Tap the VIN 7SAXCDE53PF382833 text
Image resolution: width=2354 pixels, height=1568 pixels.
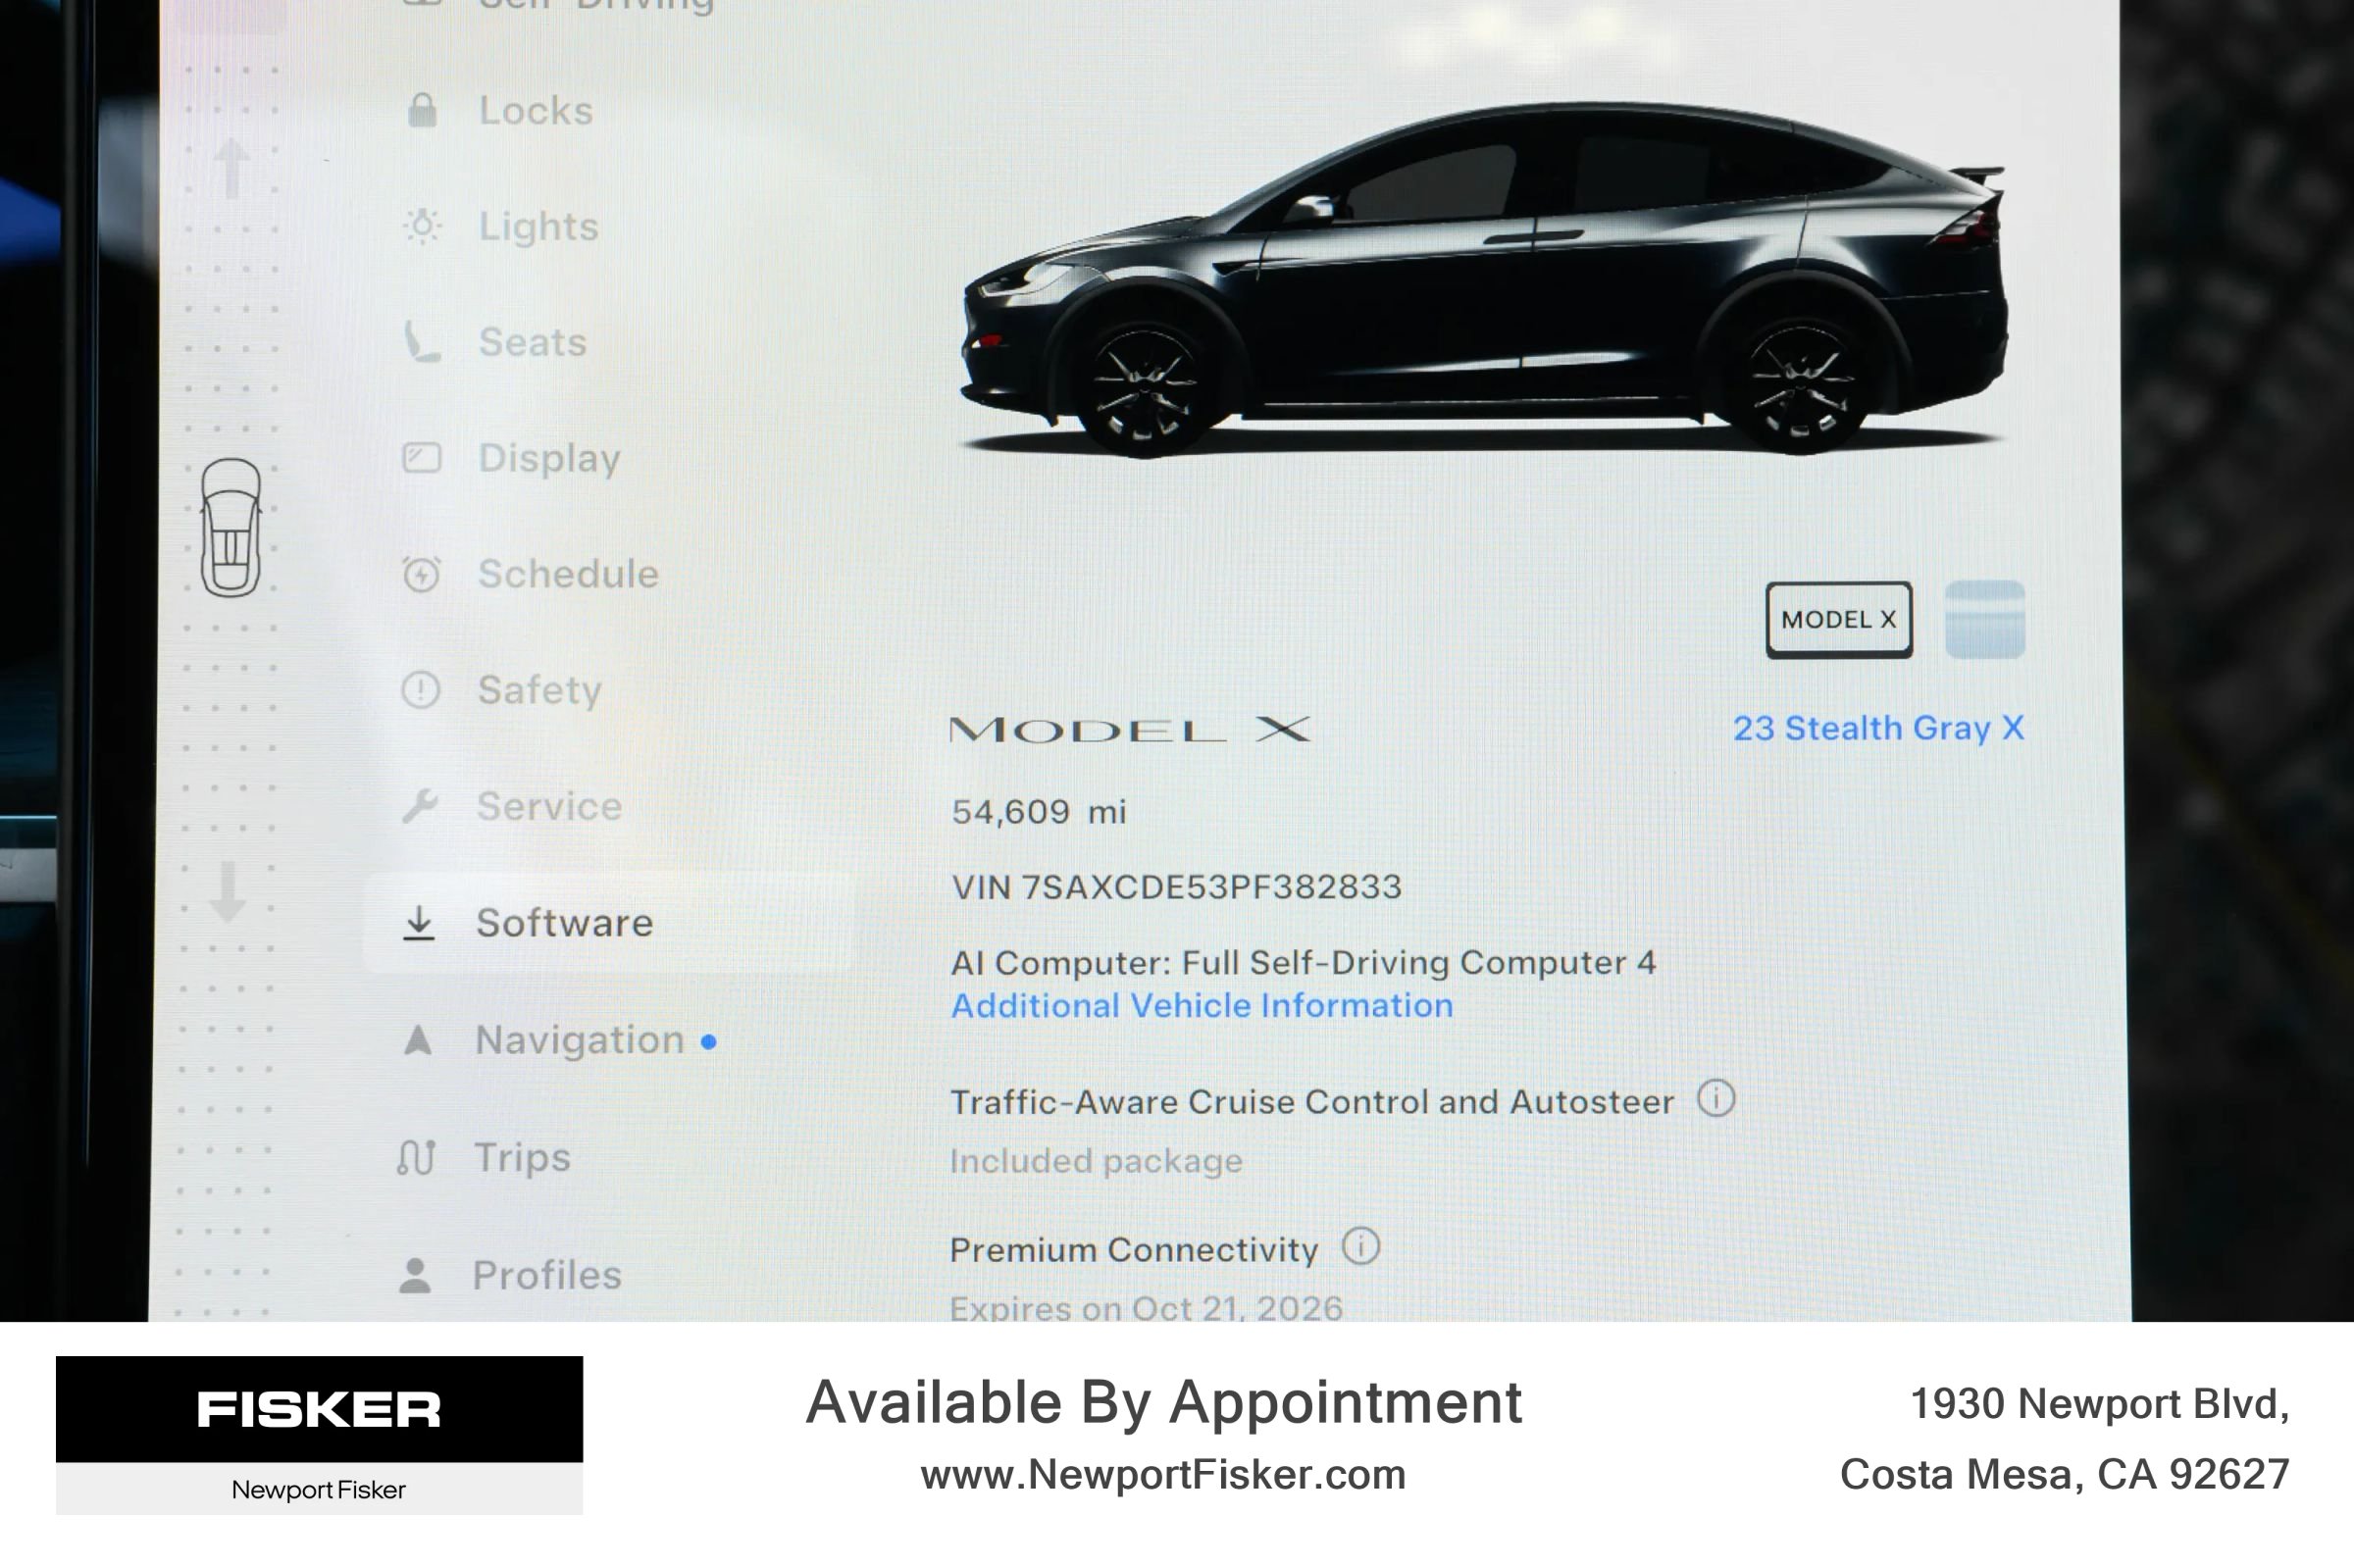point(1176,887)
